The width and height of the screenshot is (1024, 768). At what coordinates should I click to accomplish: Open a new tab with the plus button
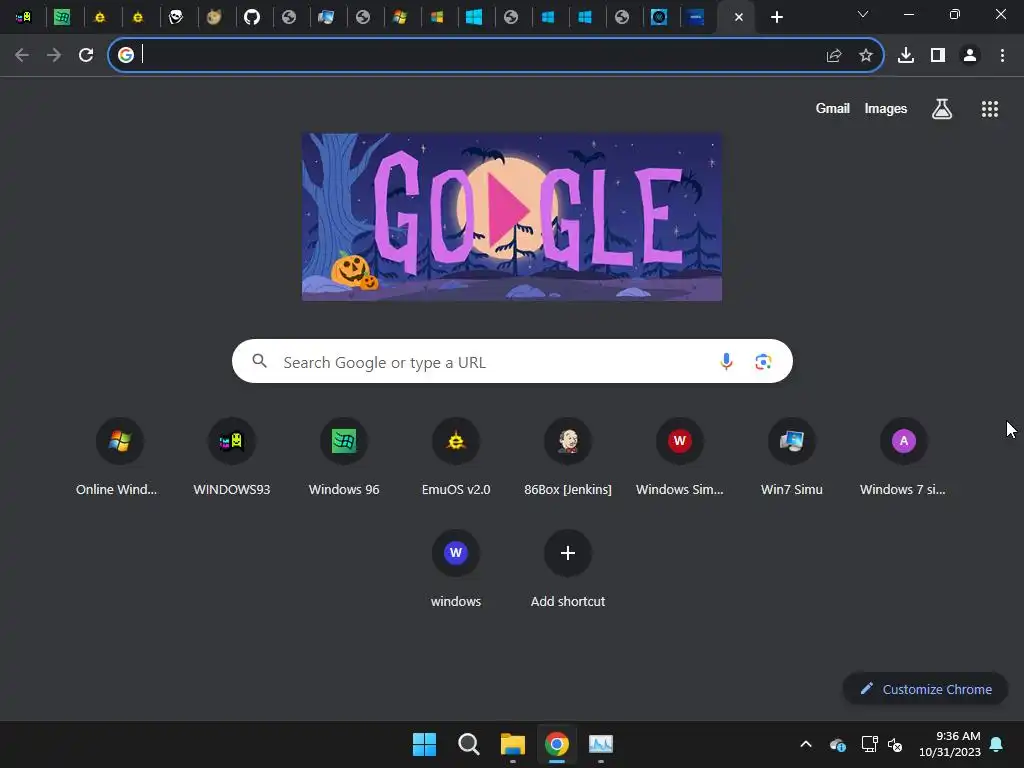point(776,17)
